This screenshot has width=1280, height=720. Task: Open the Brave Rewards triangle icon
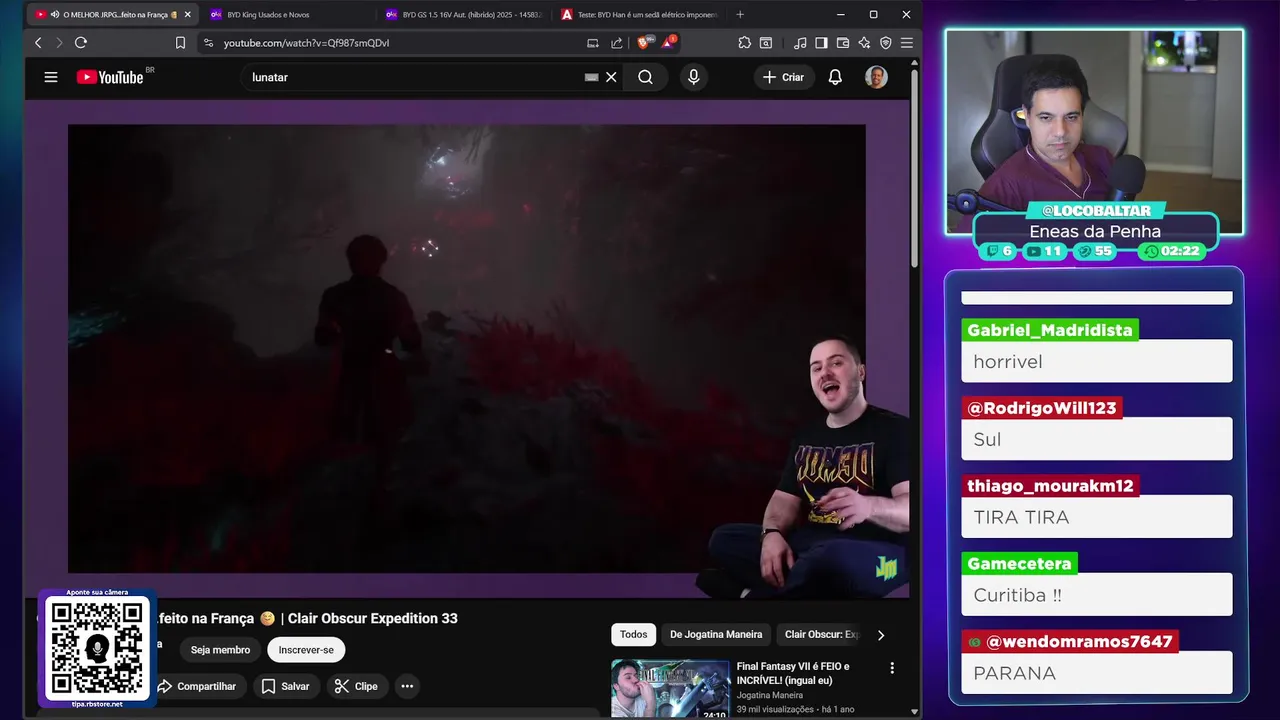pyautogui.click(x=668, y=42)
